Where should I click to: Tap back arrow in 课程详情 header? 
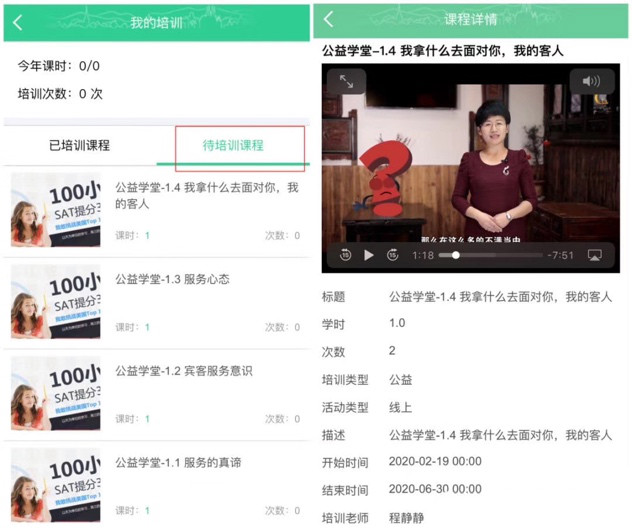[329, 20]
